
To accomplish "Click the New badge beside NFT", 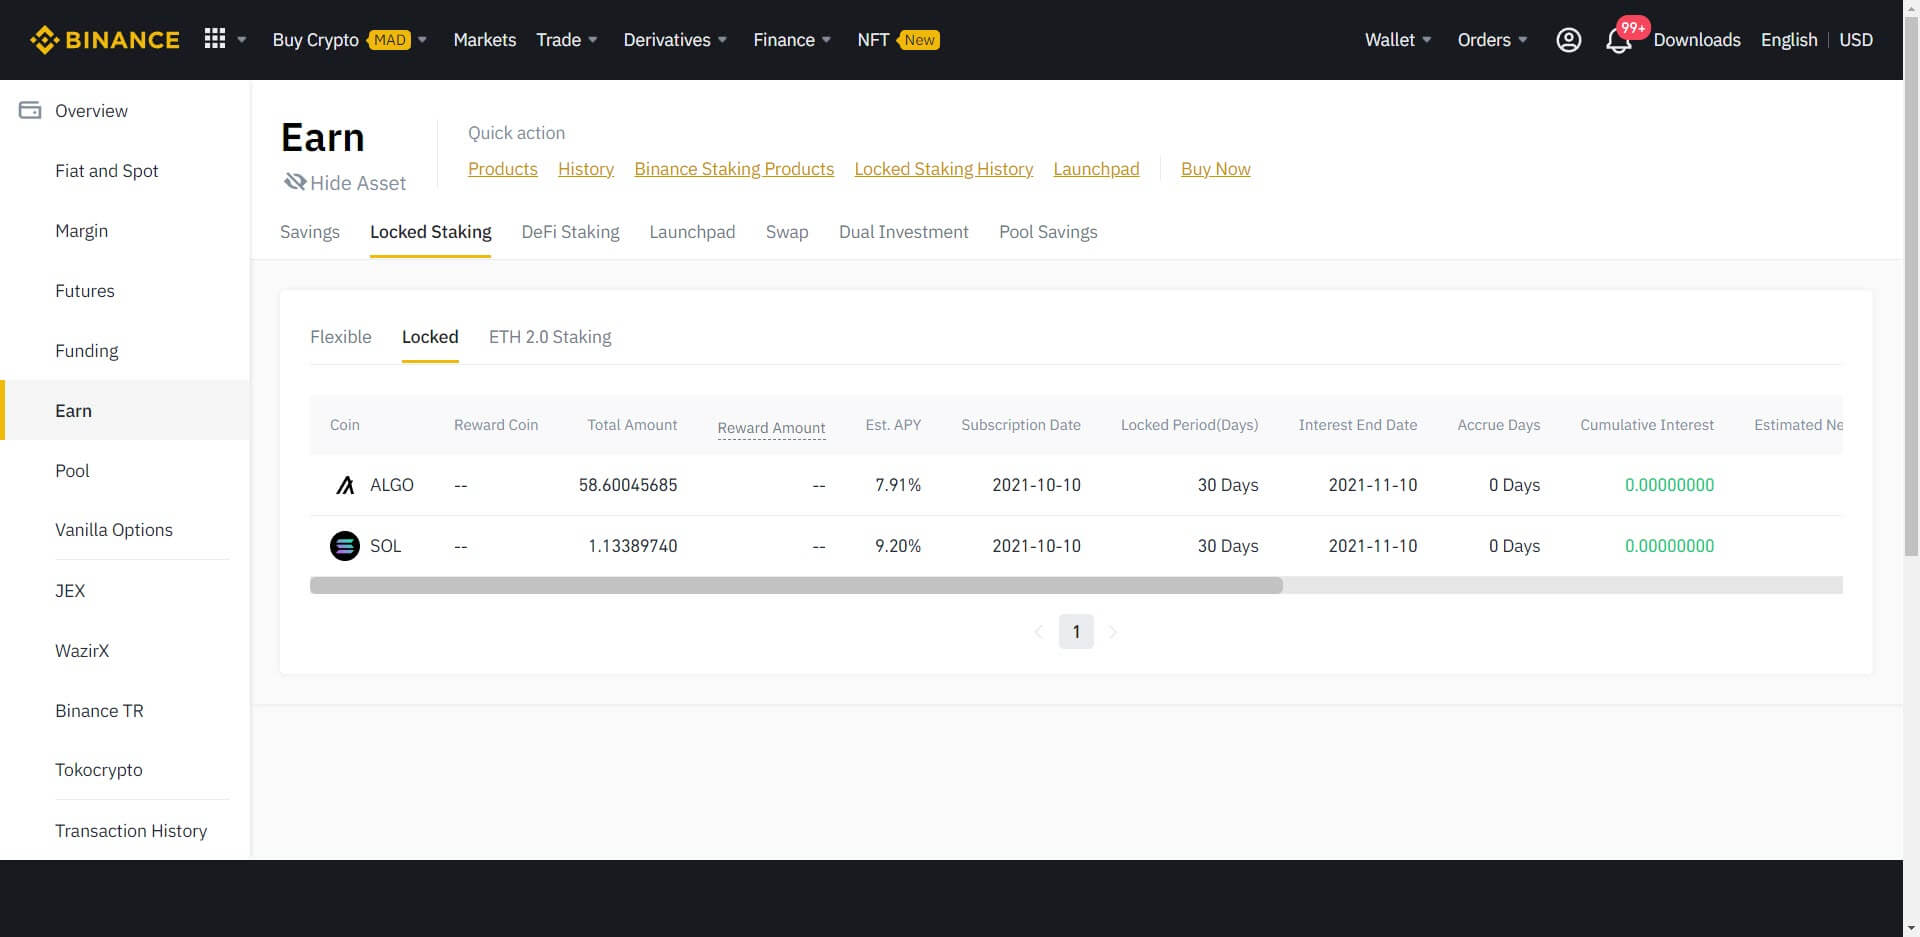I will (x=919, y=40).
